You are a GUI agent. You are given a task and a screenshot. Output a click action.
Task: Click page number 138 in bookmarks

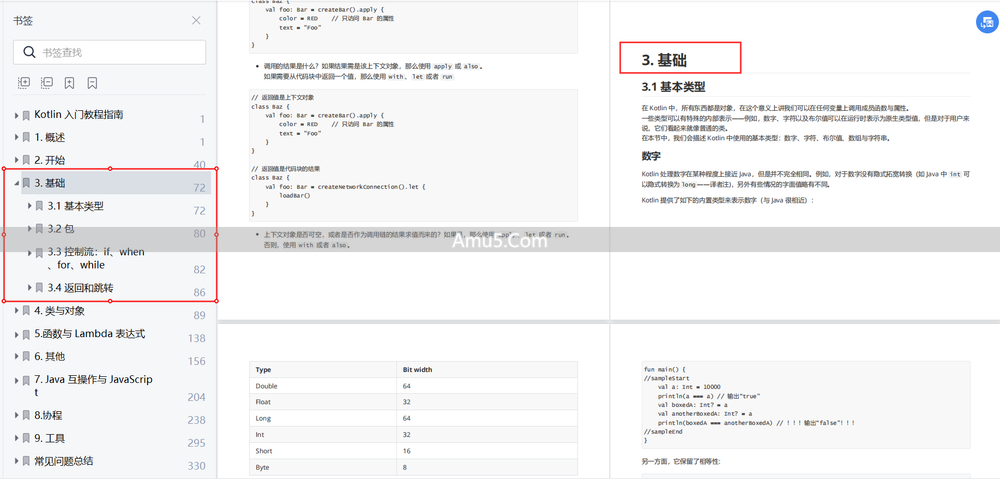tap(196, 339)
